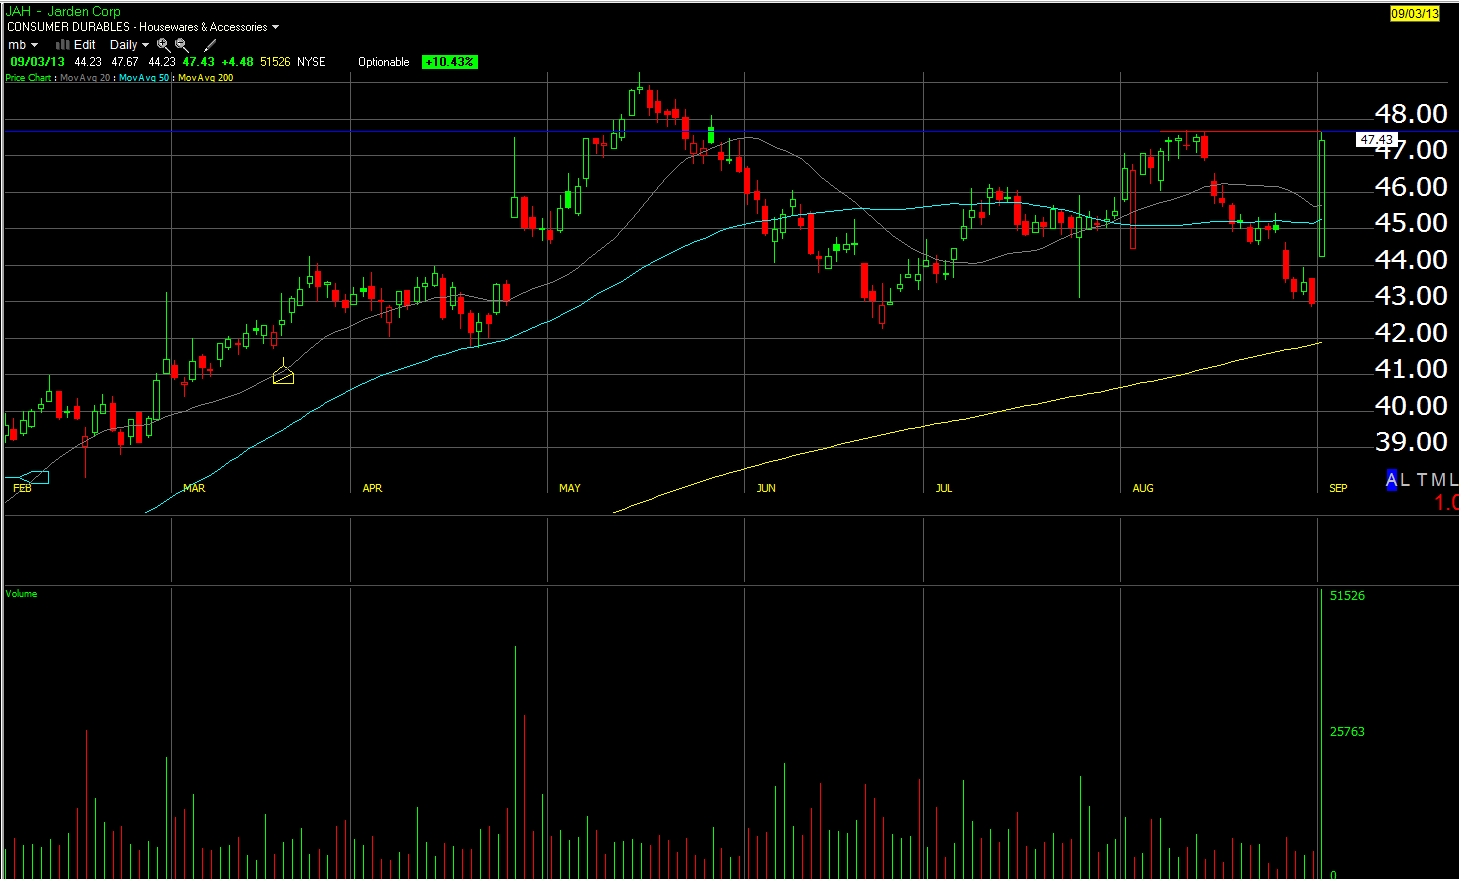This screenshot has width=1459, height=879.
Task: Click the yellow pentagon marker on the chart
Action: pyautogui.click(x=283, y=376)
